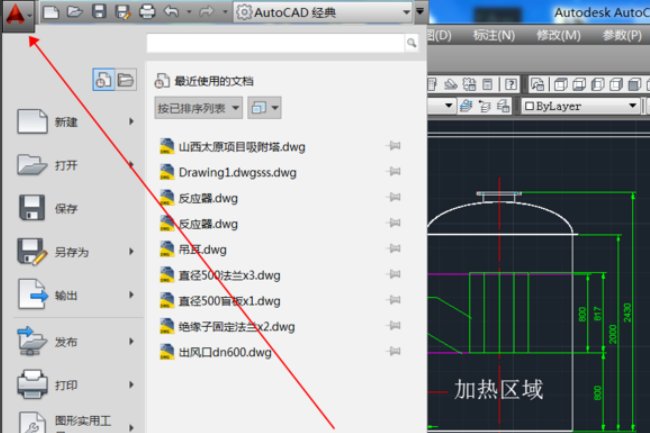Viewport: 650px width, 433px height.
Task: Click the Save As icon in quick access toolbar
Action: 123,12
